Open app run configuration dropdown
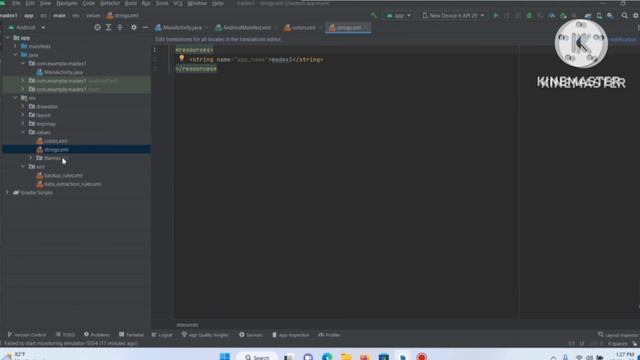The image size is (640, 360). [398, 16]
